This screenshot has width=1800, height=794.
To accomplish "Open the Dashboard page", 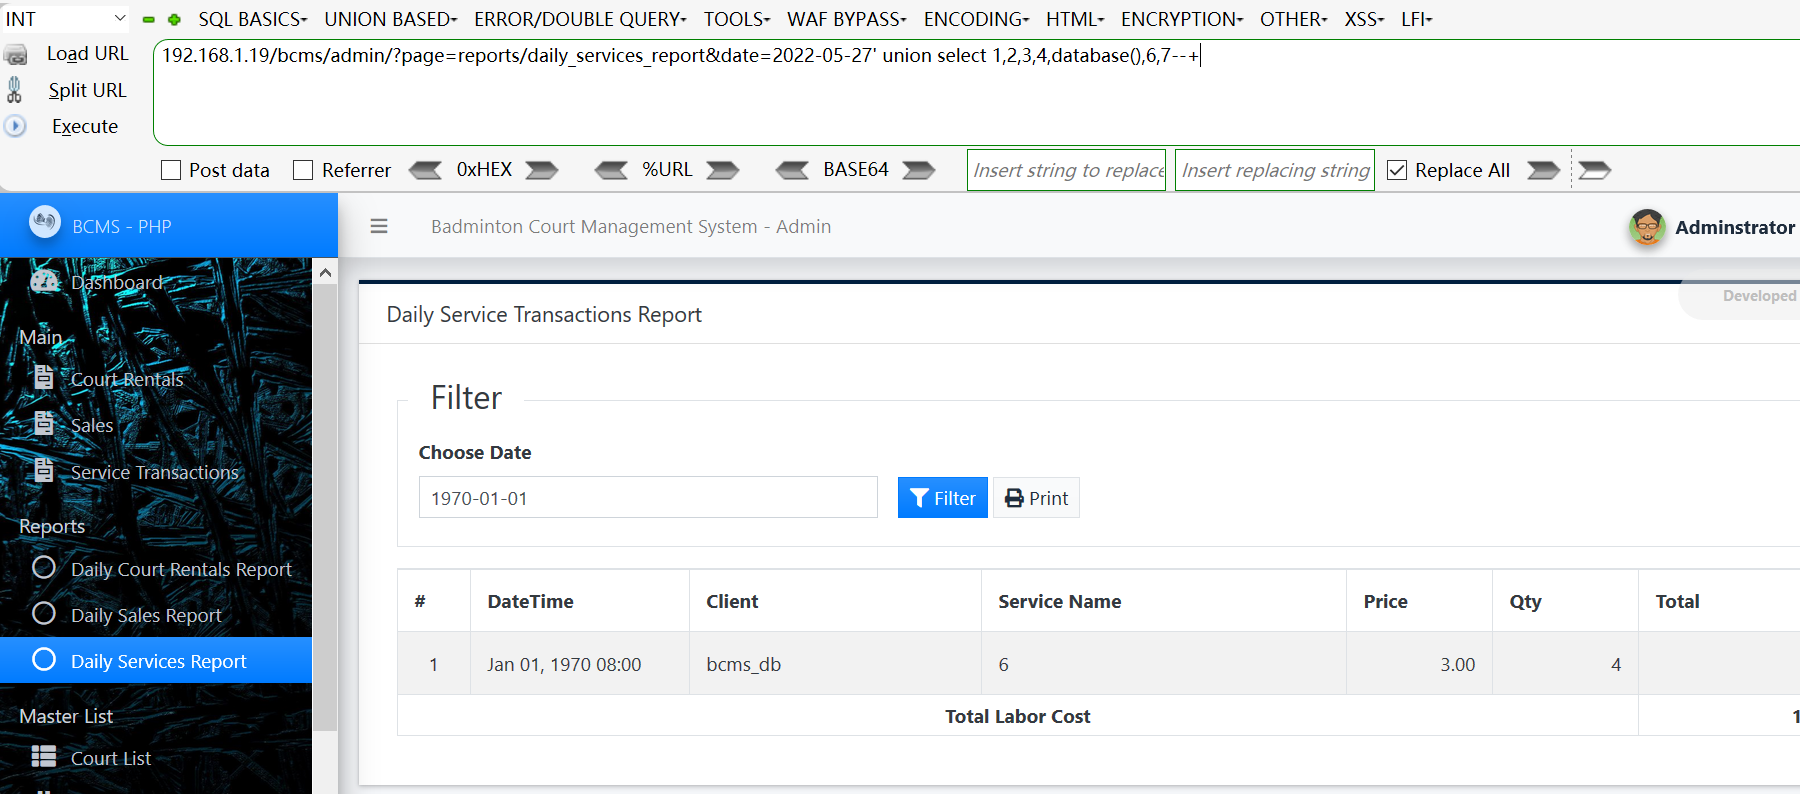I will pyautogui.click(x=117, y=283).
